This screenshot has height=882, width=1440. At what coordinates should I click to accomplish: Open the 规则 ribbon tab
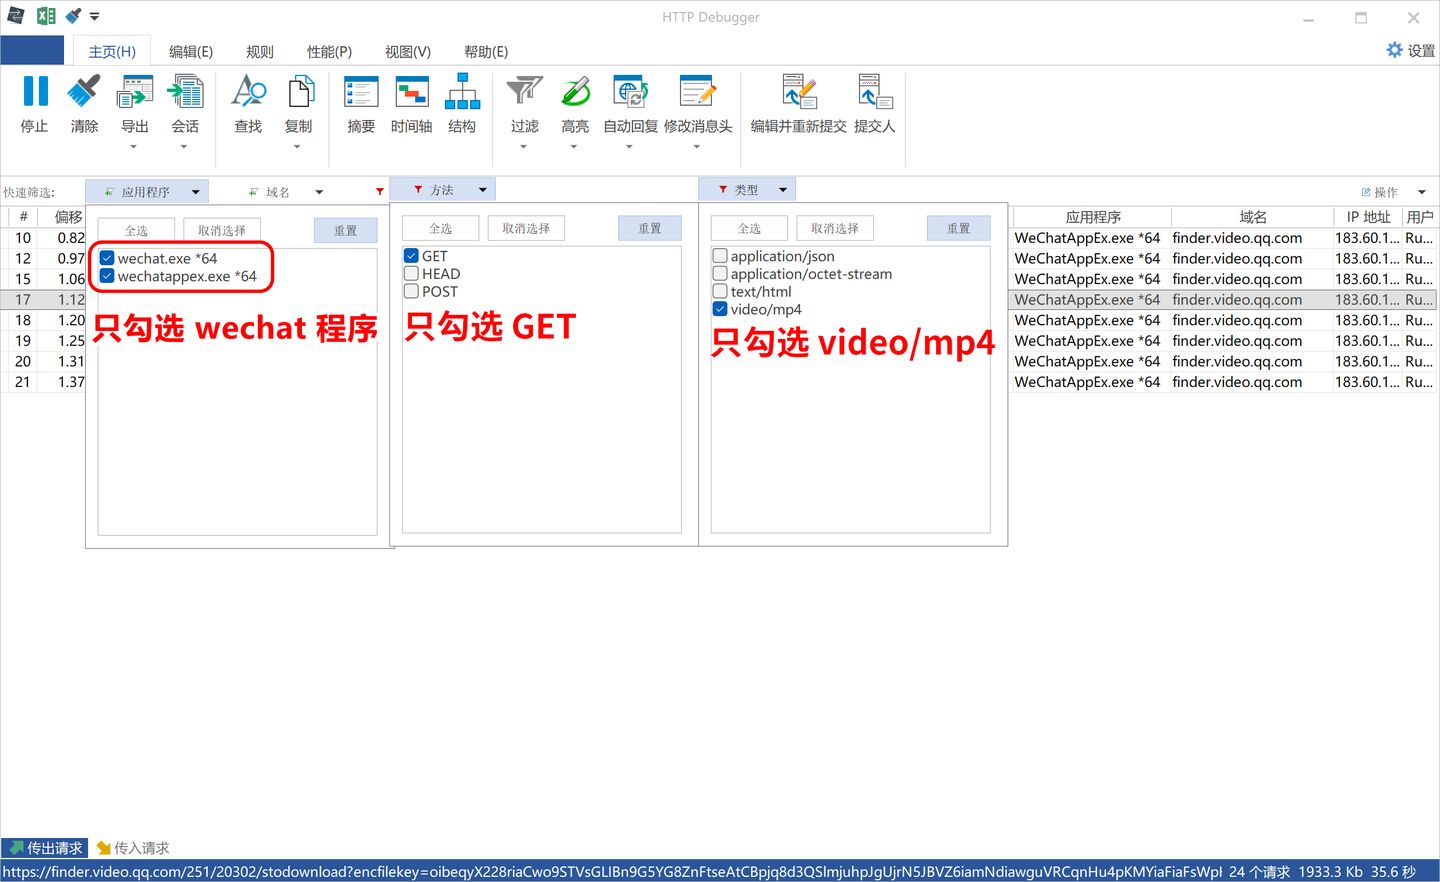260,51
